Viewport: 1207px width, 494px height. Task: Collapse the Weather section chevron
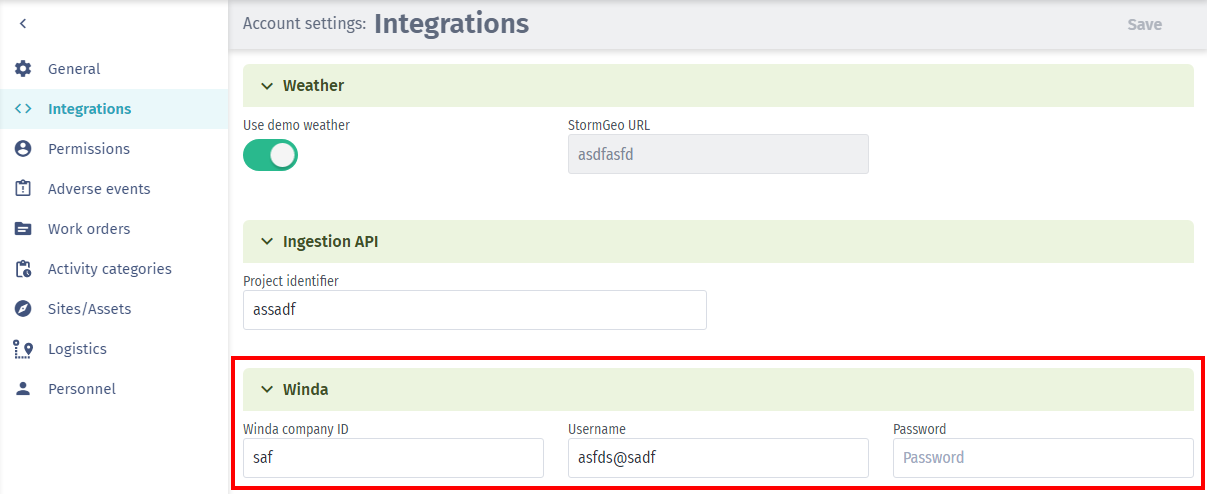click(x=267, y=86)
